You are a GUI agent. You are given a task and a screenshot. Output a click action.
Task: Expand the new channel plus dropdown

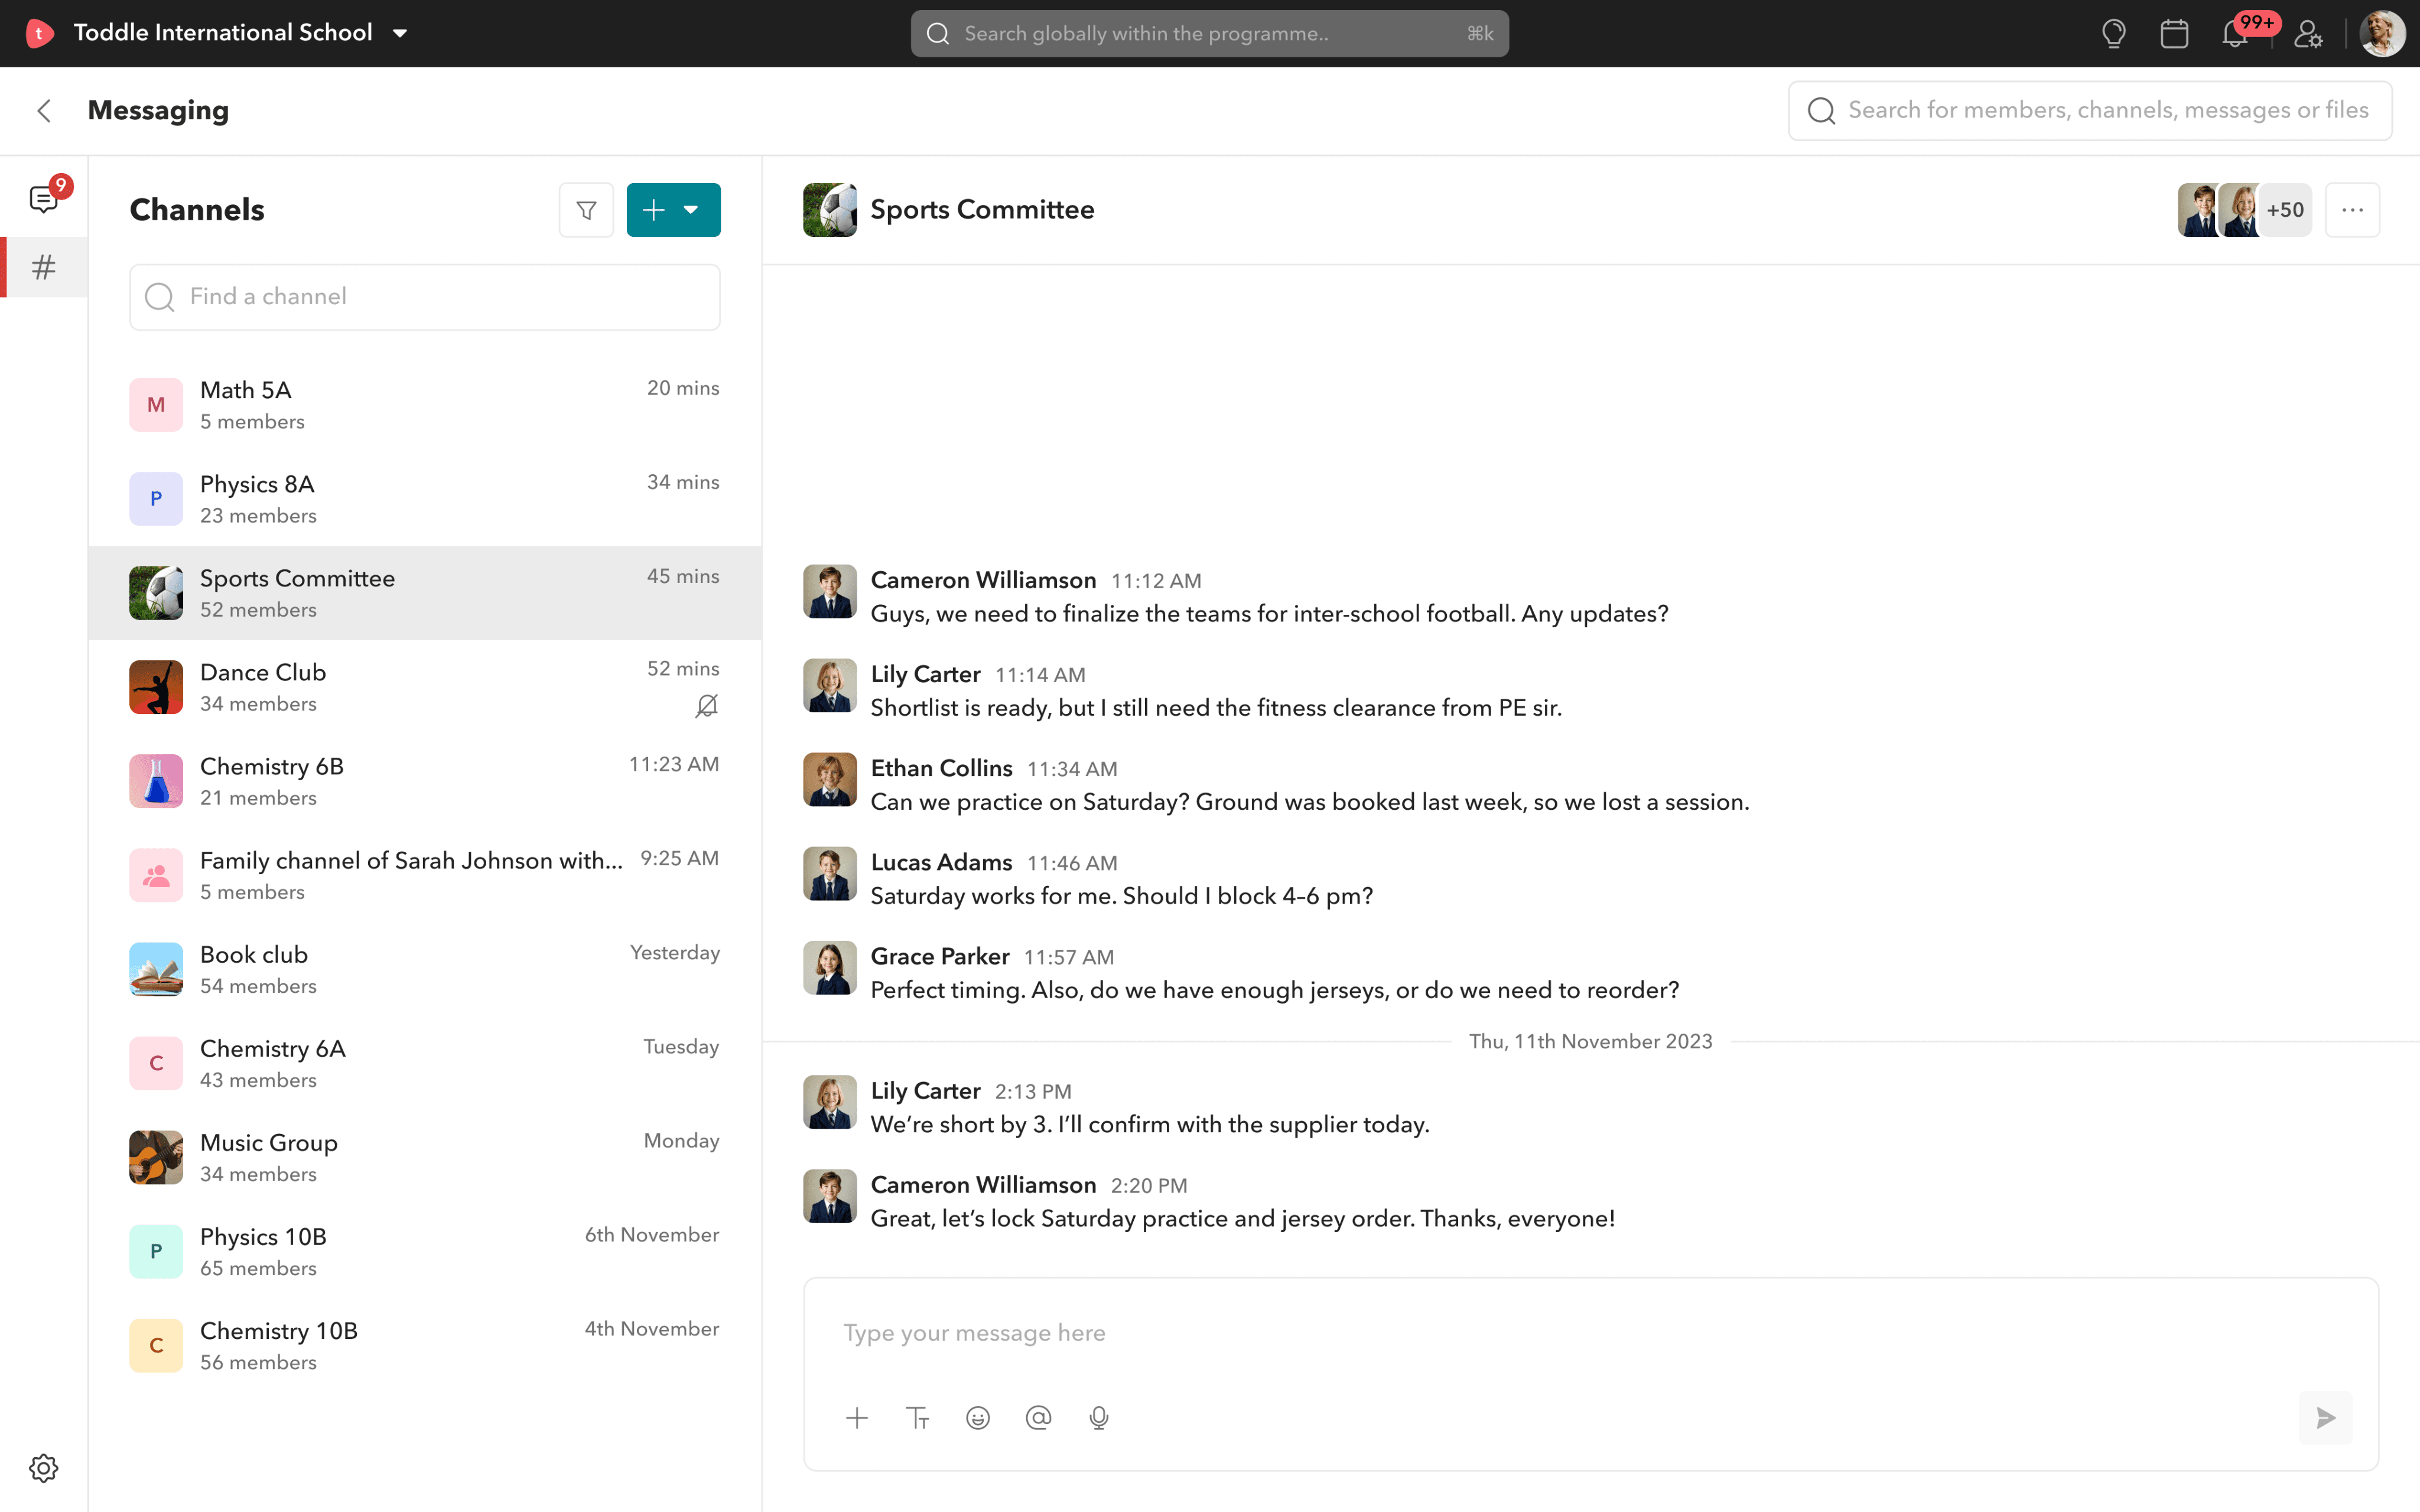[690, 210]
